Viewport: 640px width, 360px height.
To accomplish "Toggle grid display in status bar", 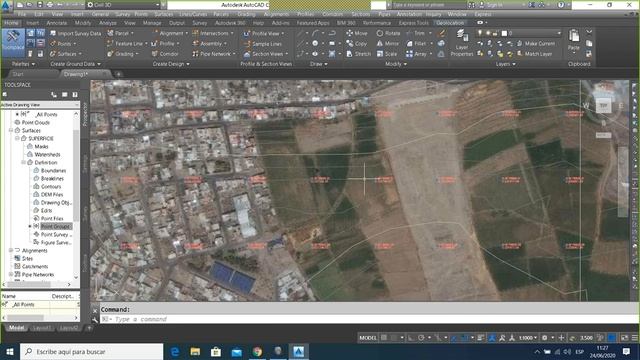I will pos(384,338).
